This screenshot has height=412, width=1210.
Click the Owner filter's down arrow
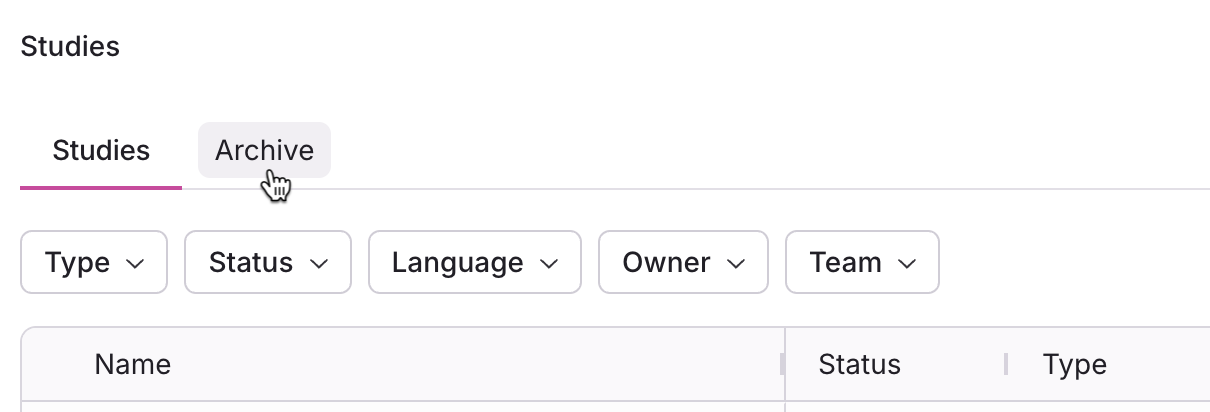(x=736, y=263)
